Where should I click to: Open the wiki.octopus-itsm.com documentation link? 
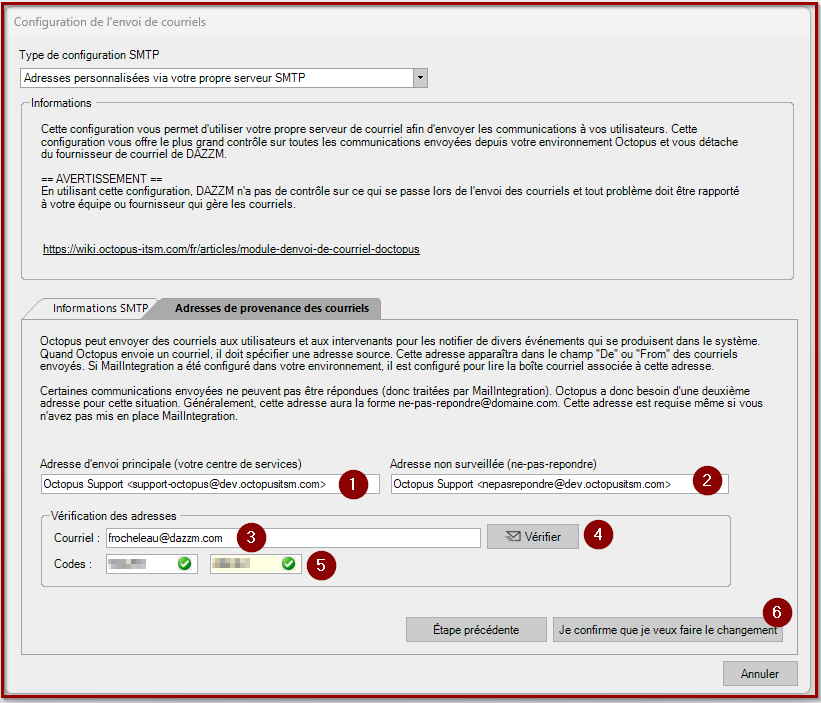(x=231, y=249)
